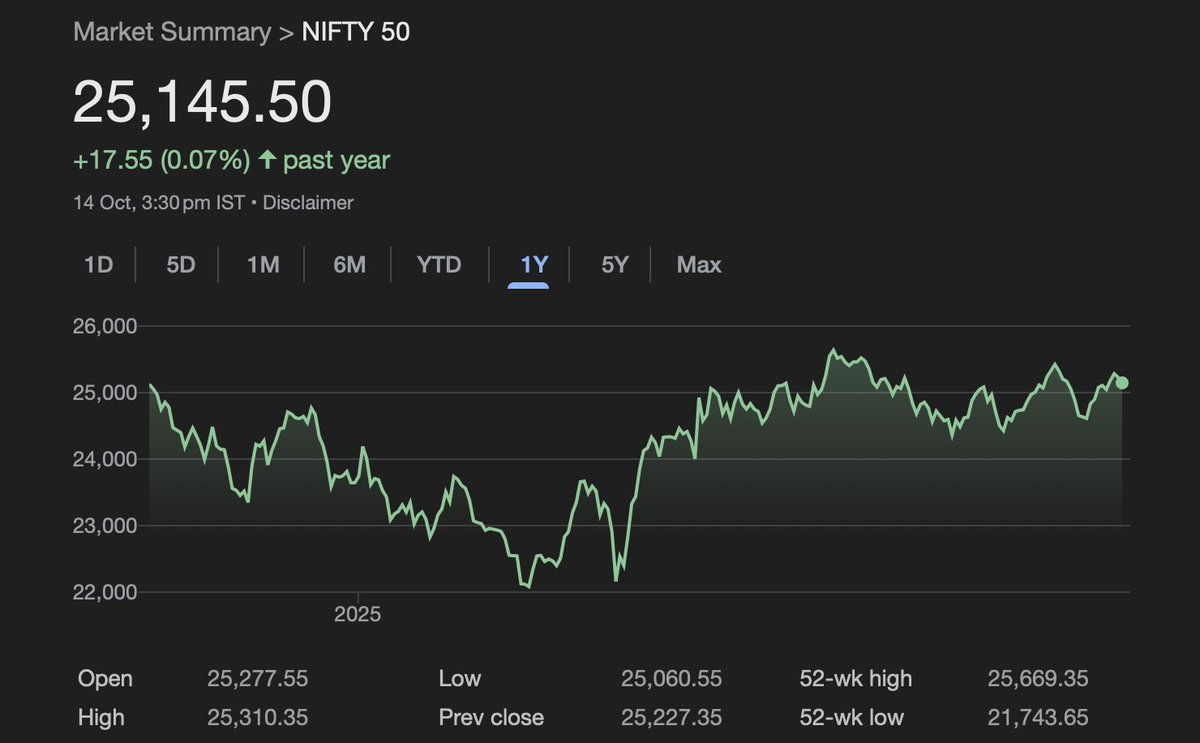
Task: Click the 26,000 axis label
Action: [105, 326]
